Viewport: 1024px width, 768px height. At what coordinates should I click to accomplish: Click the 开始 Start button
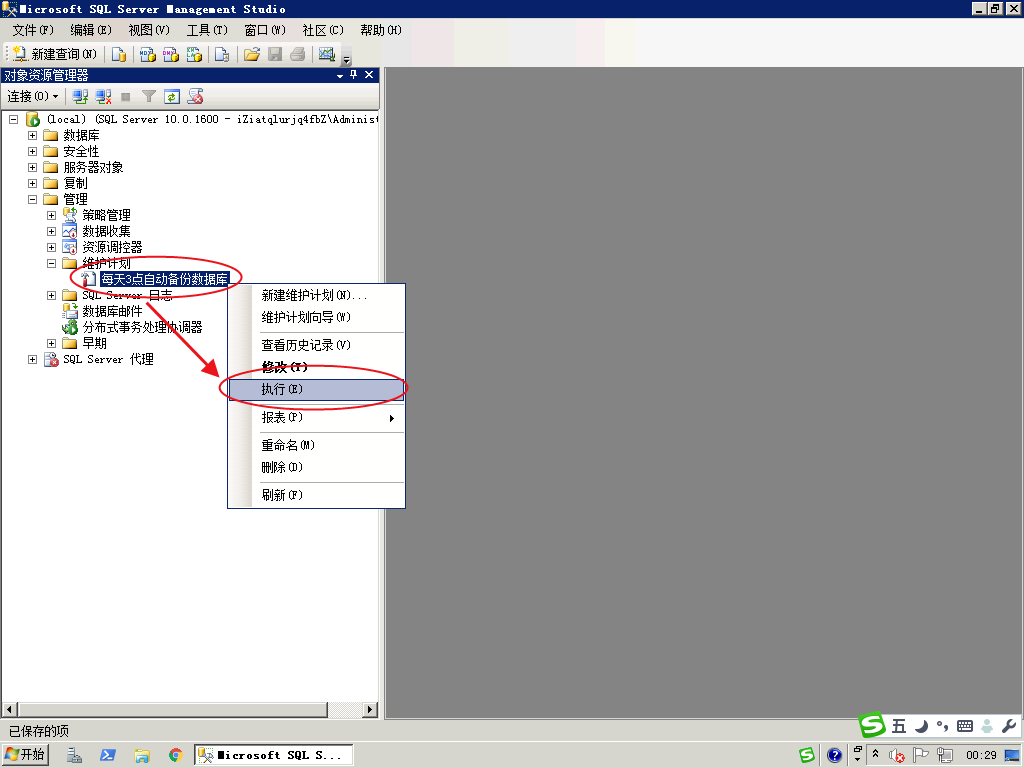pos(25,755)
